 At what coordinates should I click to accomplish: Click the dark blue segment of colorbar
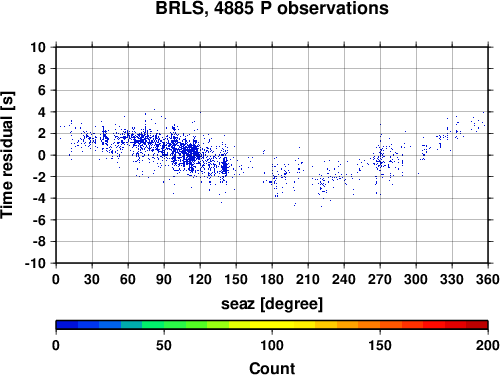[x=67, y=324]
